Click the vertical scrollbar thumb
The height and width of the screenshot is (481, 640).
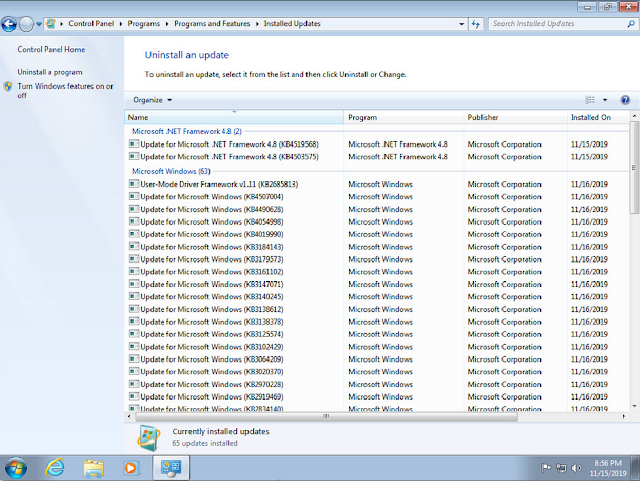point(634,167)
